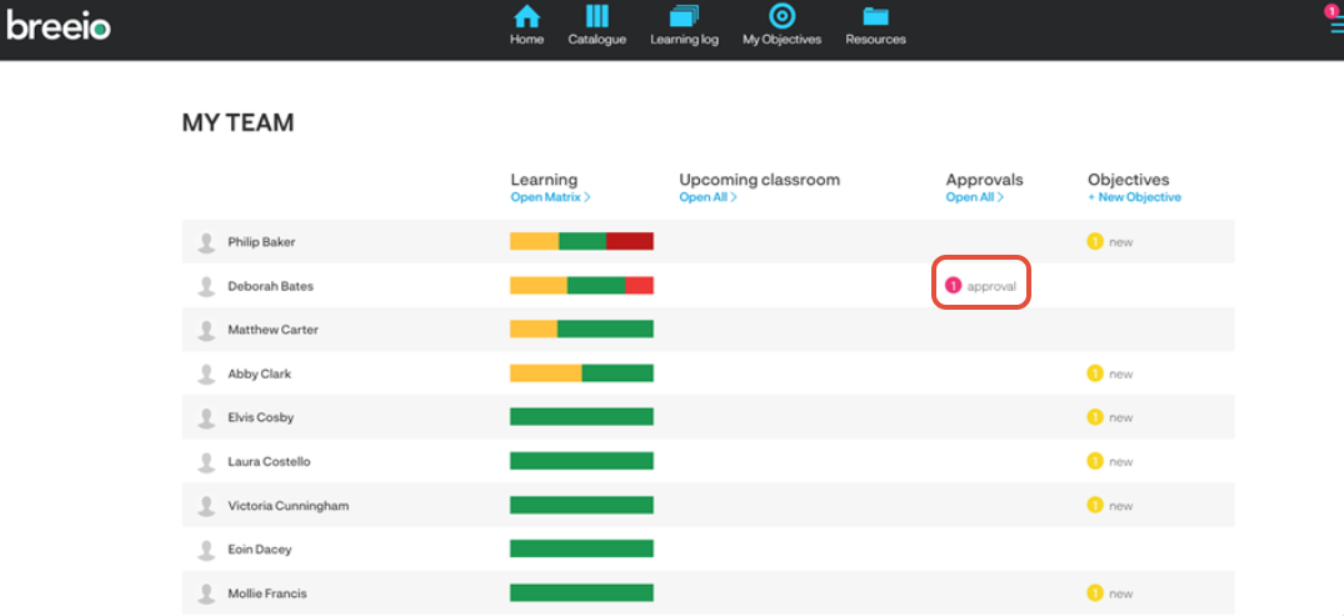
Task: Open Deborah Bates' name
Action: click(270, 286)
